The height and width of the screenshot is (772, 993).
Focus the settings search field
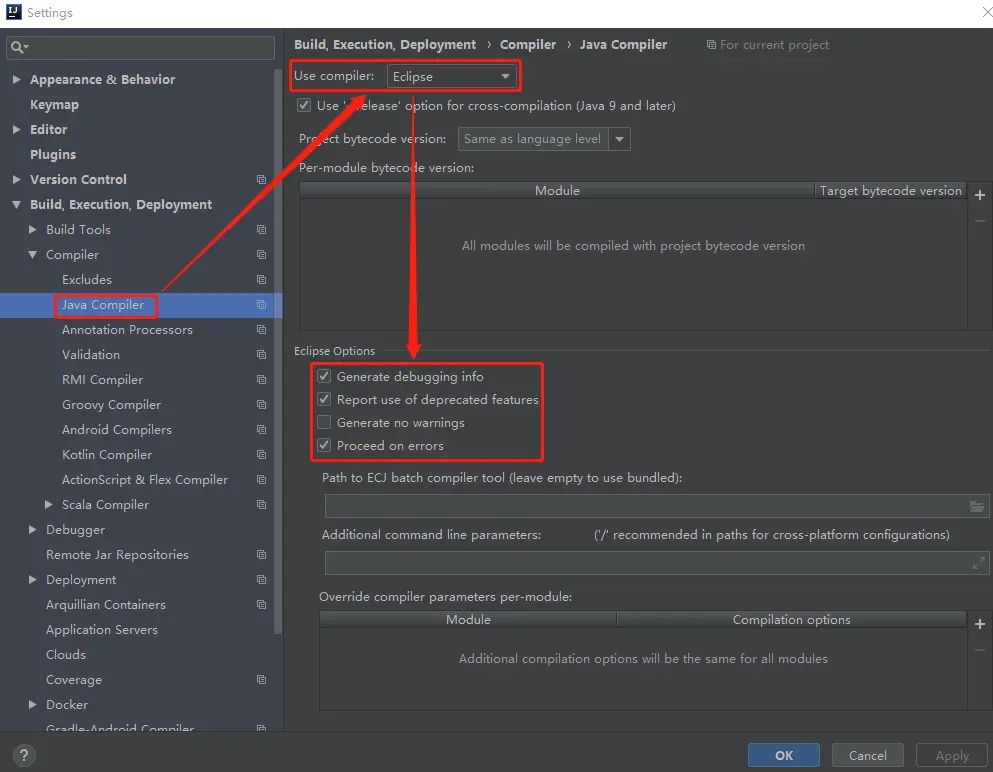coord(141,47)
